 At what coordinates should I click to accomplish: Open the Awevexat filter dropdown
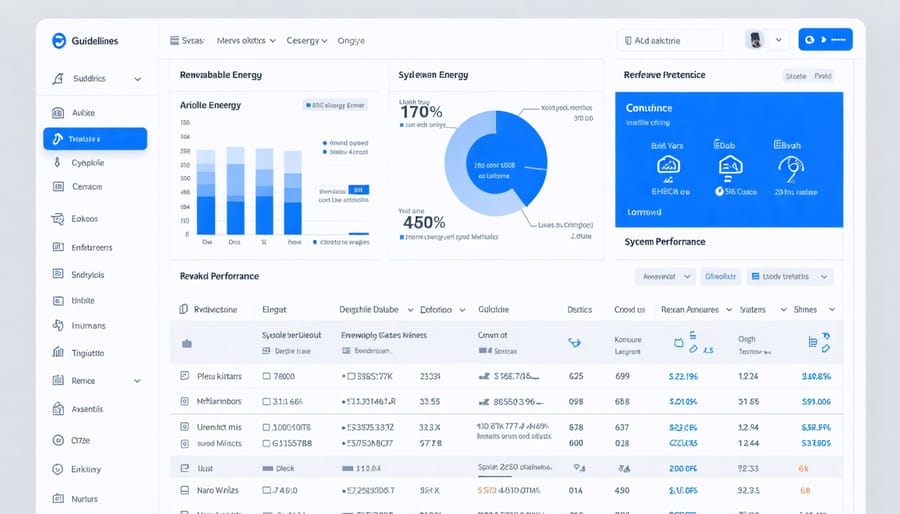coord(665,276)
